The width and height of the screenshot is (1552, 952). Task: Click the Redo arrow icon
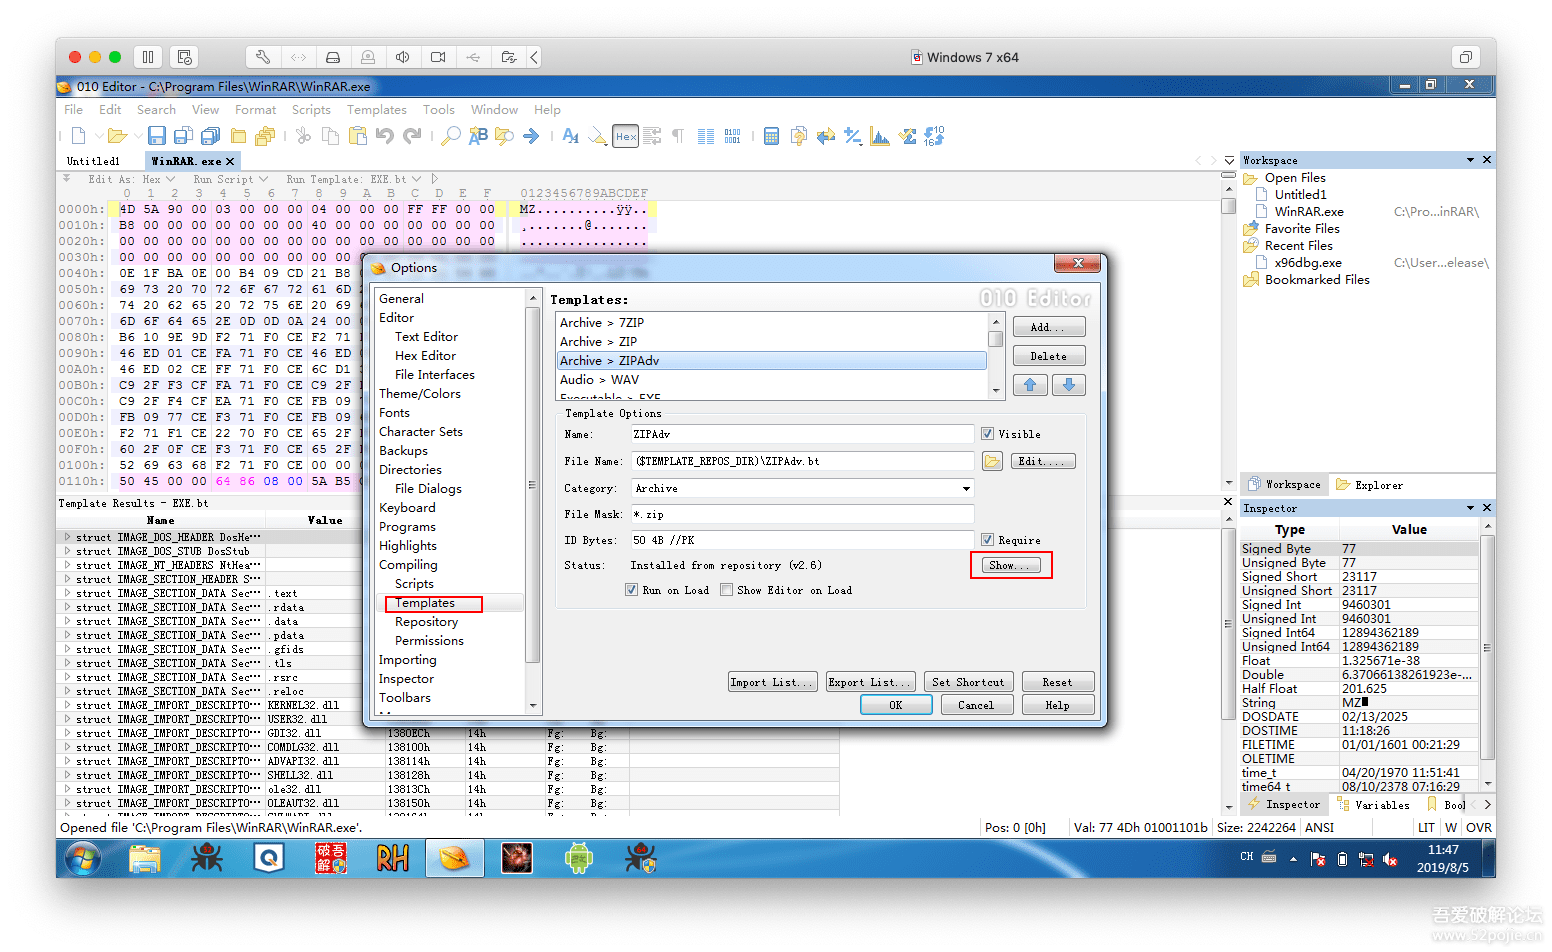(412, 136)
